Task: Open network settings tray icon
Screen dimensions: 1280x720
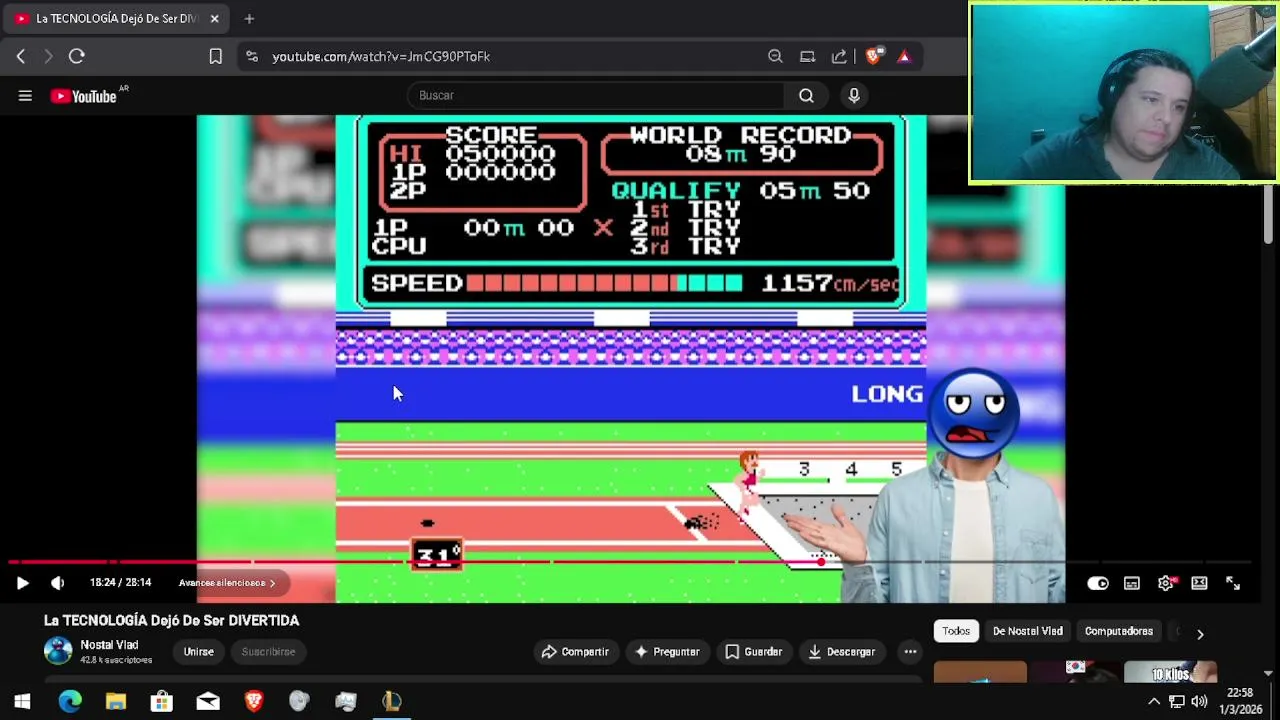Action: pyautogui.click(x=1177, y=702)
